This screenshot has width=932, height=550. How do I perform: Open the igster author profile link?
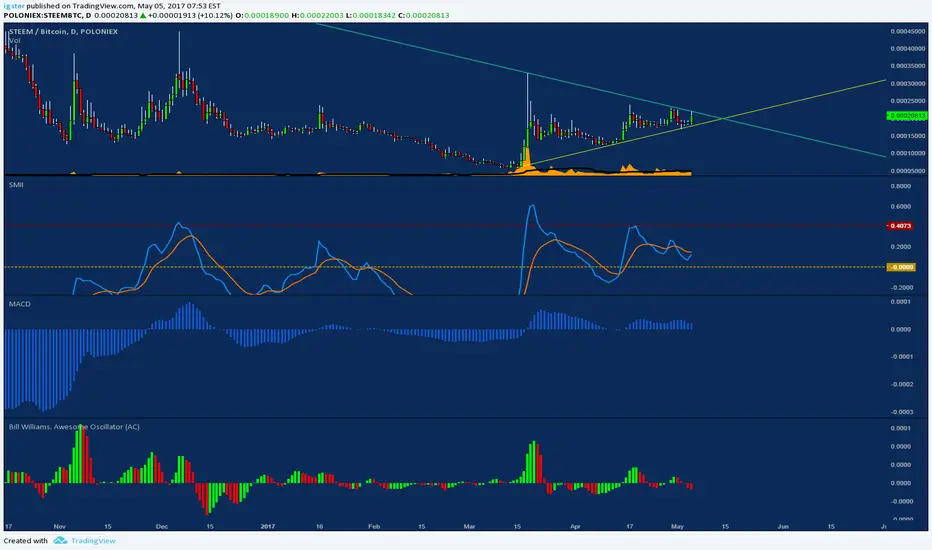click(x=14, y=6)
